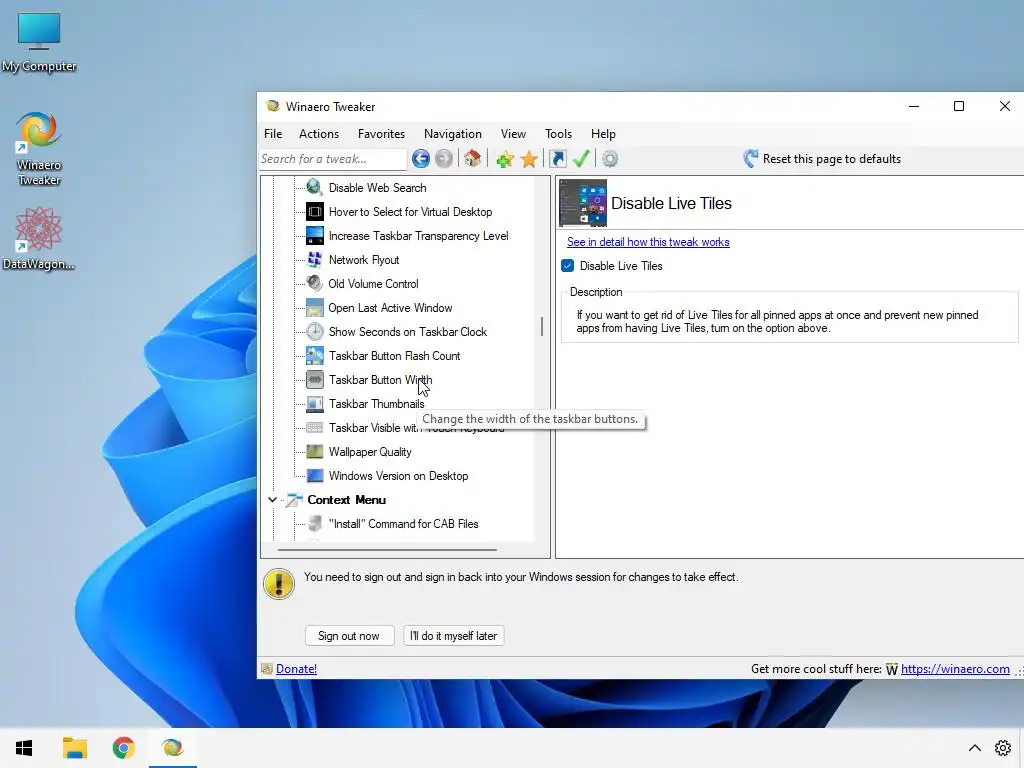The image size is (1024, 768).
Task: Click the tree vertical scrollbar thumb
Action: tap(542, 327)
